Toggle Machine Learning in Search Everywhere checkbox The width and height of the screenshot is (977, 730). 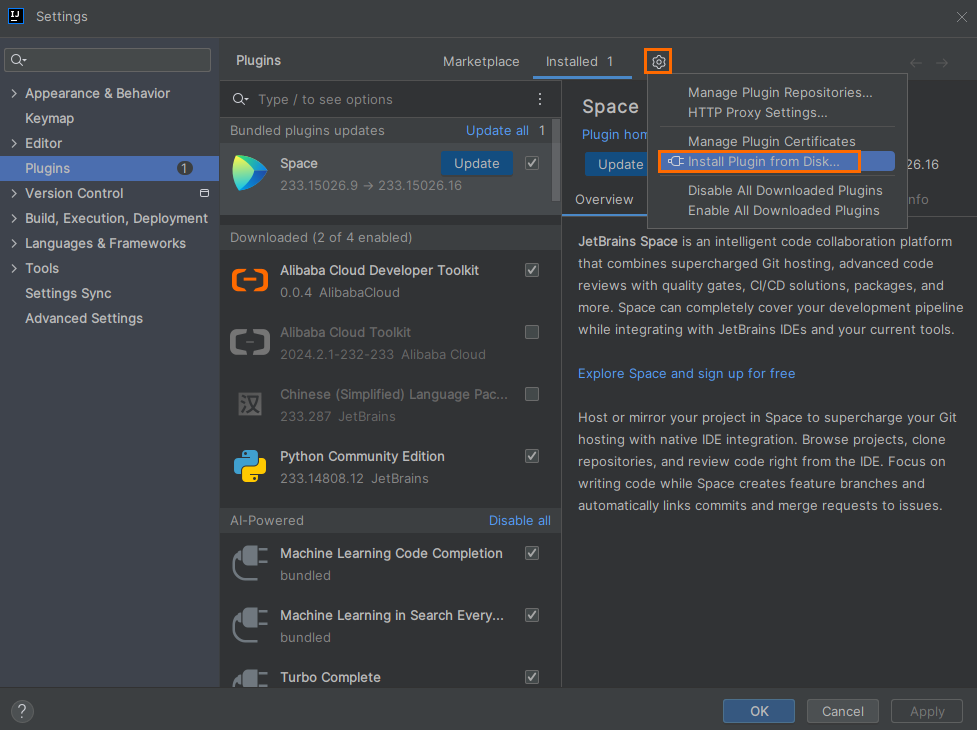coord(531,615)
